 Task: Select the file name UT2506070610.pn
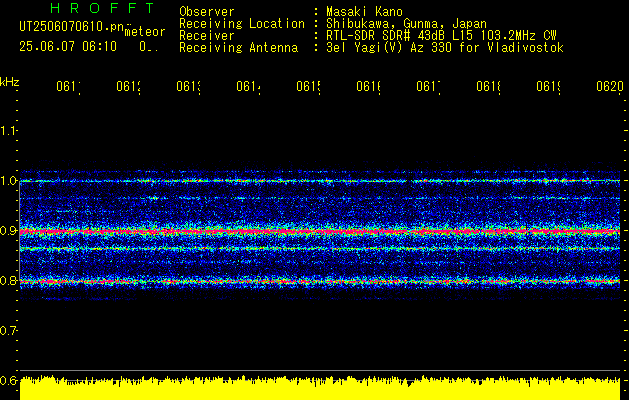(72, 27)
